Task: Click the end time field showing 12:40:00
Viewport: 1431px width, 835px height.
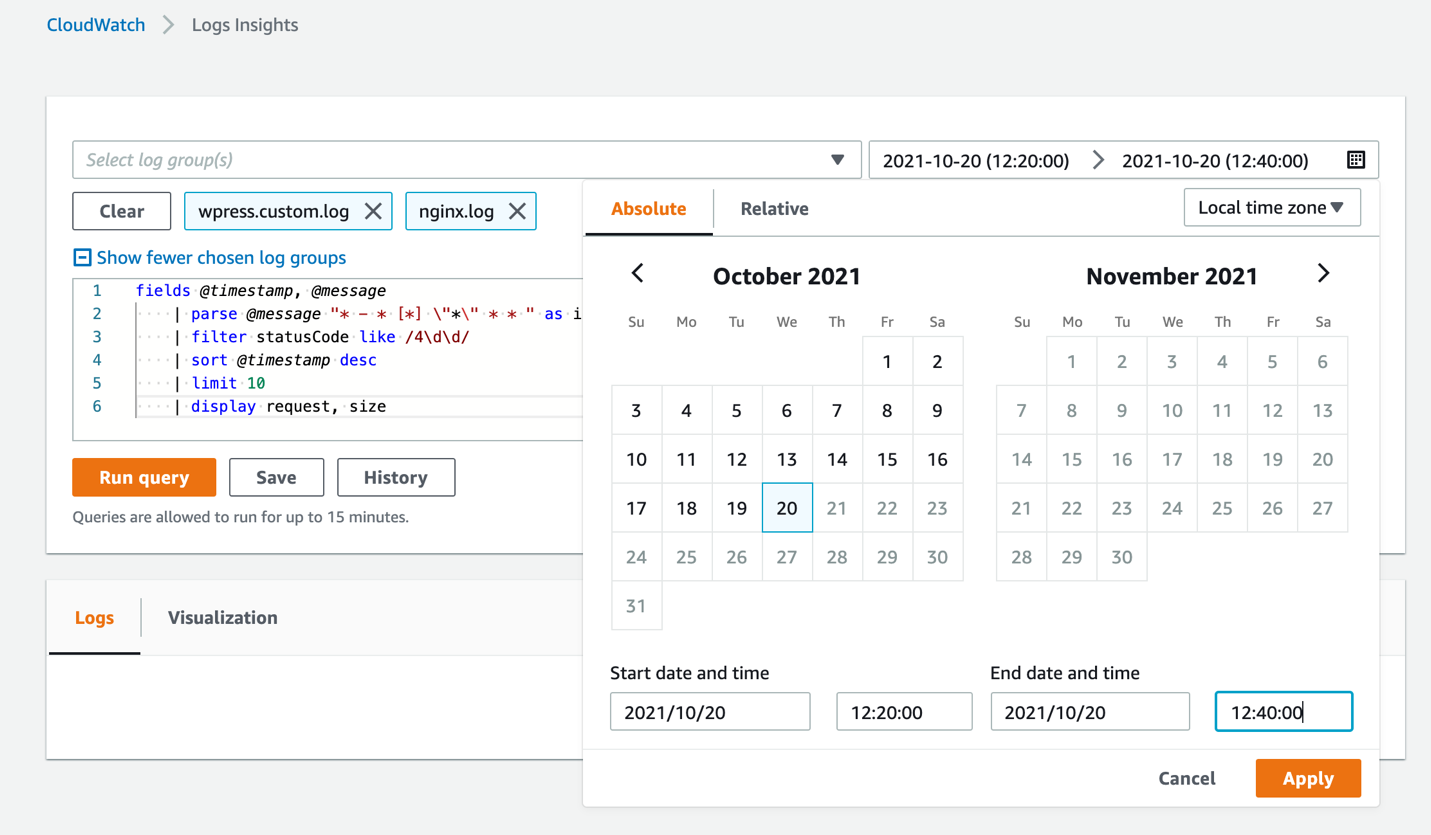Action: tap(1283, 710)
